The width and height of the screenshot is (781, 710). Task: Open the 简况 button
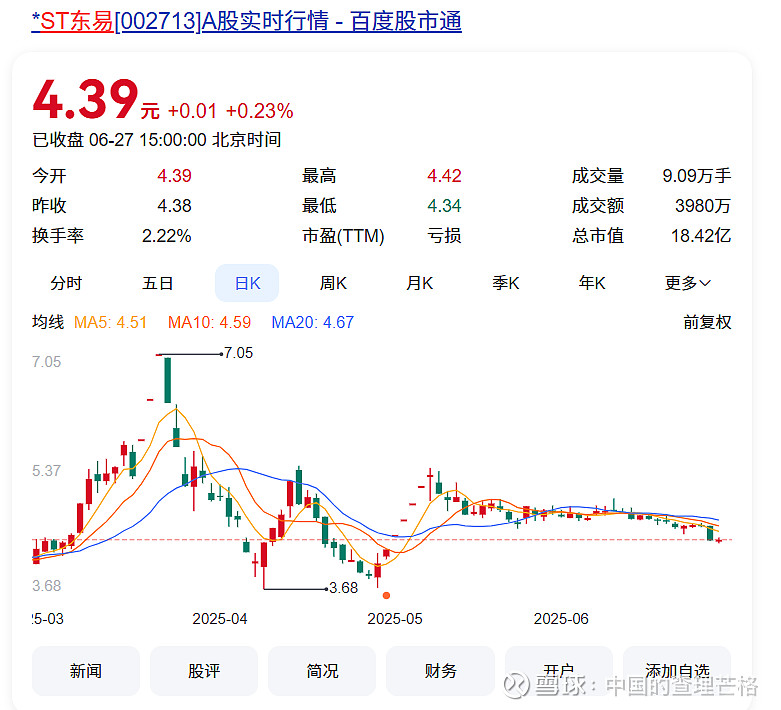(322, 671)
